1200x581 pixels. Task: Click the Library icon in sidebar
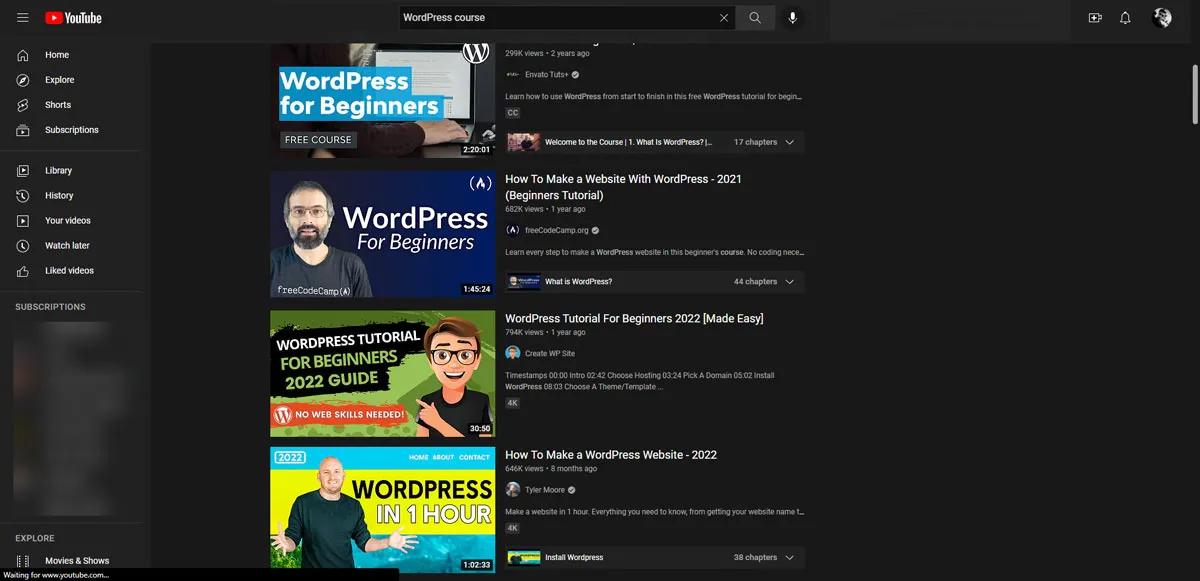23,171
